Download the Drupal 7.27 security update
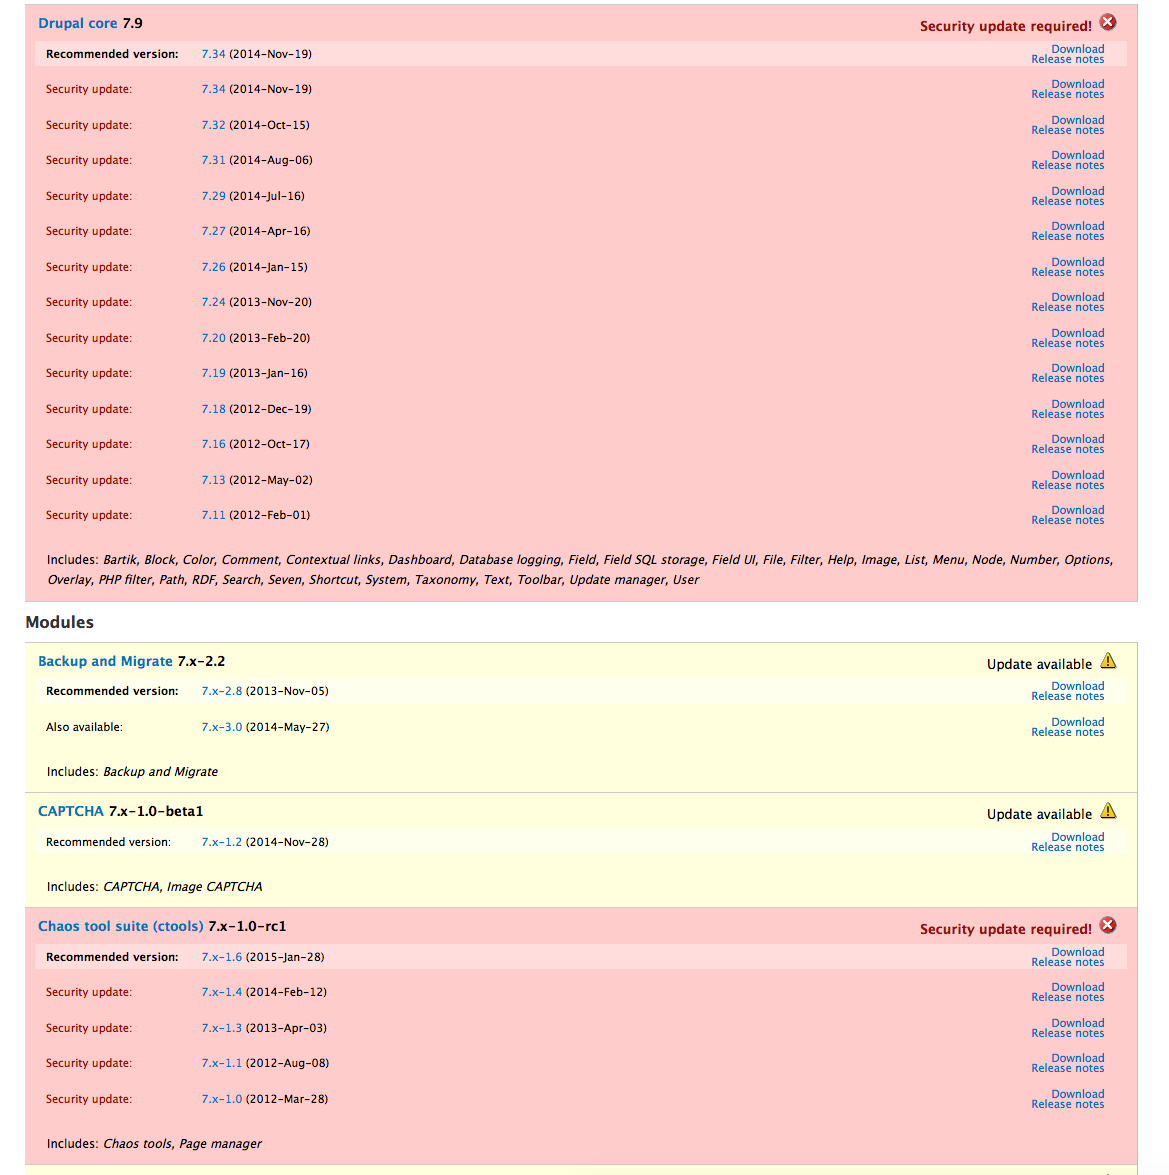The height and width of the screenshot is (1175, 1169). click(x=1078, y=226)
